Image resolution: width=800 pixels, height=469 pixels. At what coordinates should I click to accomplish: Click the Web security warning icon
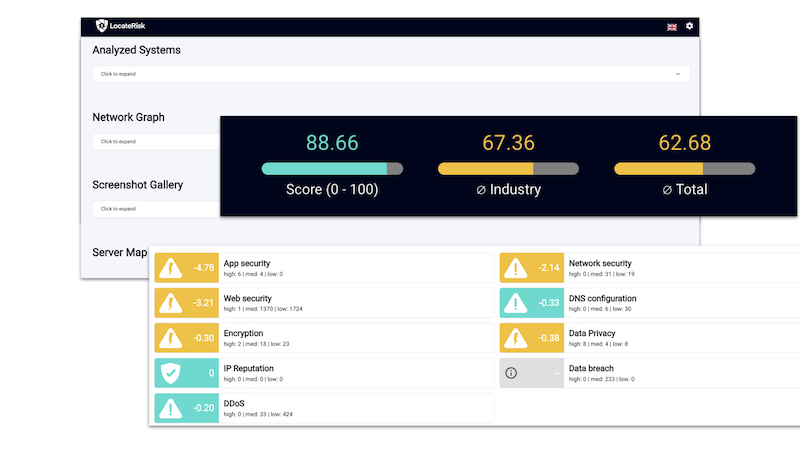point(170,302)
